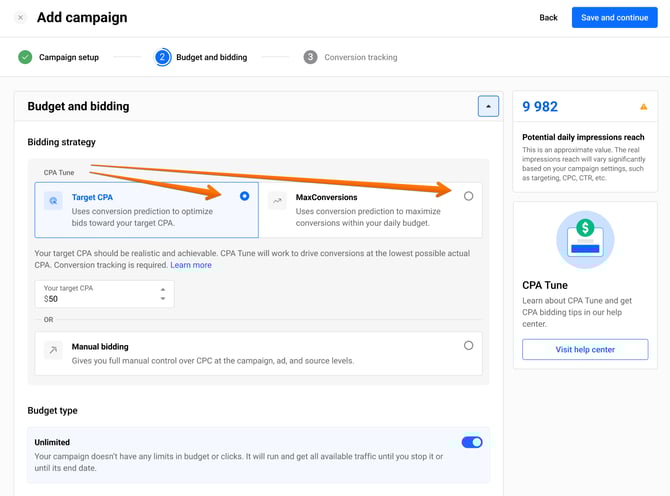Click the MaxConversions chart icon
Image resolution: width=670 pixels, height=496 pixels.
(x=277, y=201)
